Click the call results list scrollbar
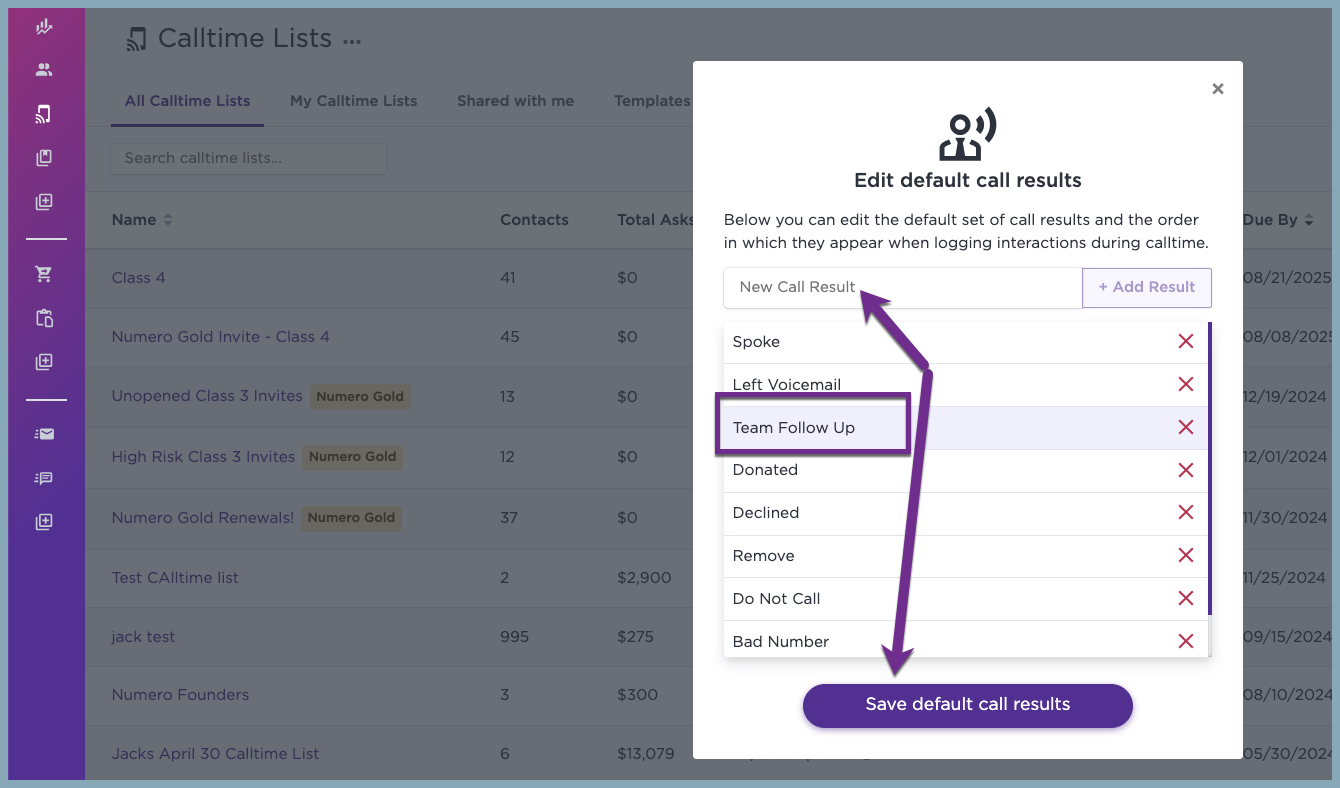 click(1210, 468)
